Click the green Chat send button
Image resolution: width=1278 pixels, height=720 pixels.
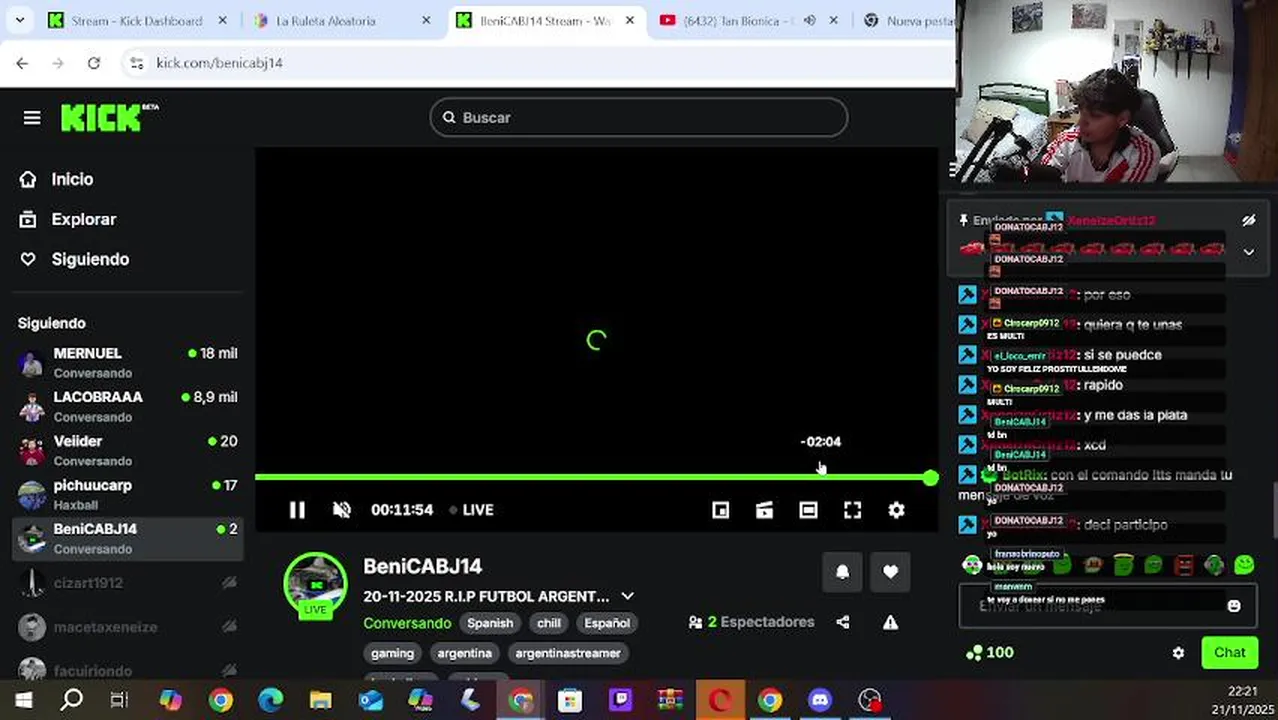point(1229,653)
